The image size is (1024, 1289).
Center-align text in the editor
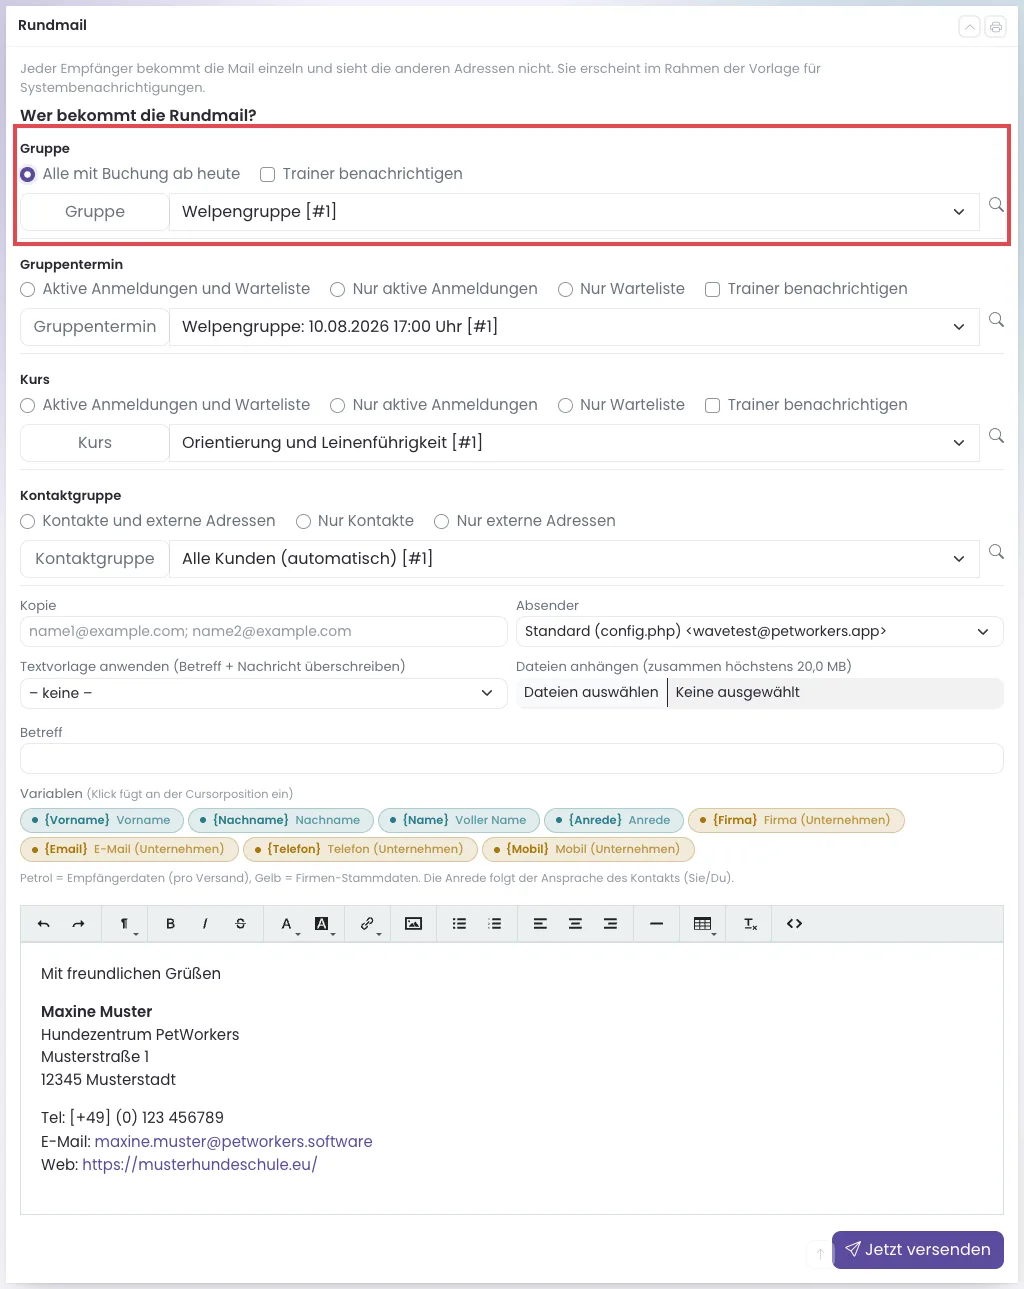click(x=575, y=924)
